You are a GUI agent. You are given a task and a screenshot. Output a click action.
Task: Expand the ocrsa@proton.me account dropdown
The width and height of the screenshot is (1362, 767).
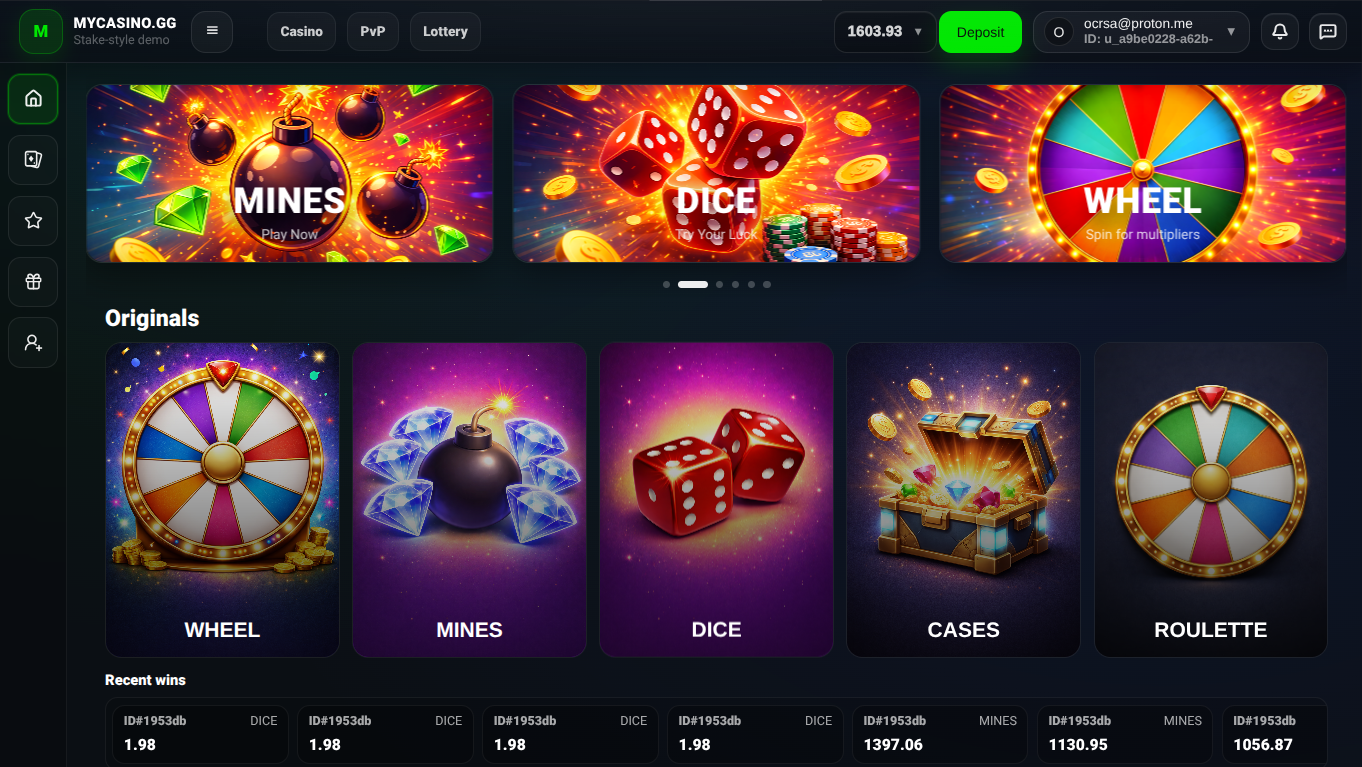(1141, 32)
